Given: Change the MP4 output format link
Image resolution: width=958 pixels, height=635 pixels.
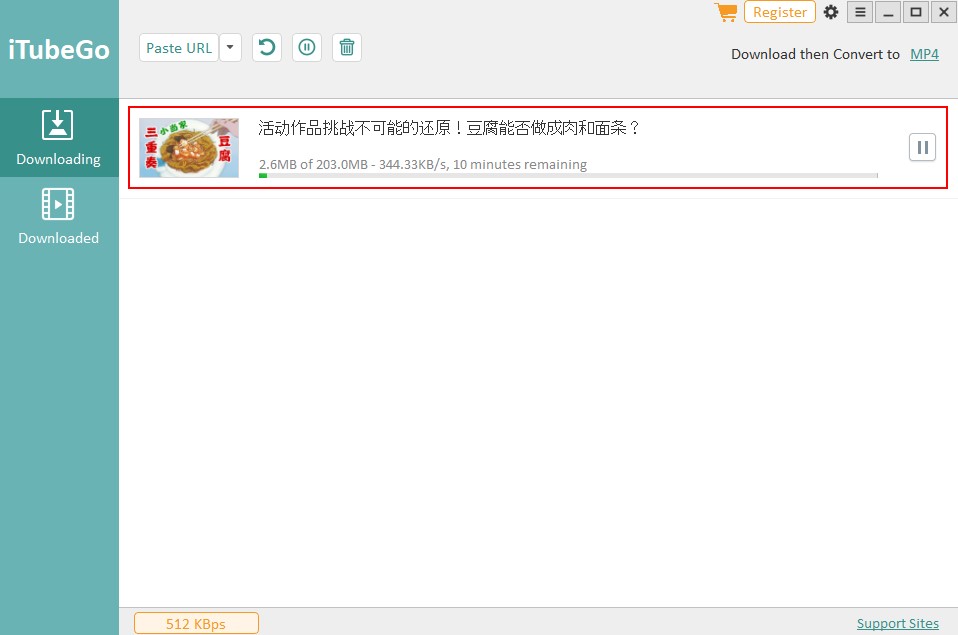Looking at the screenshot, I should click(x=924, y=54).
